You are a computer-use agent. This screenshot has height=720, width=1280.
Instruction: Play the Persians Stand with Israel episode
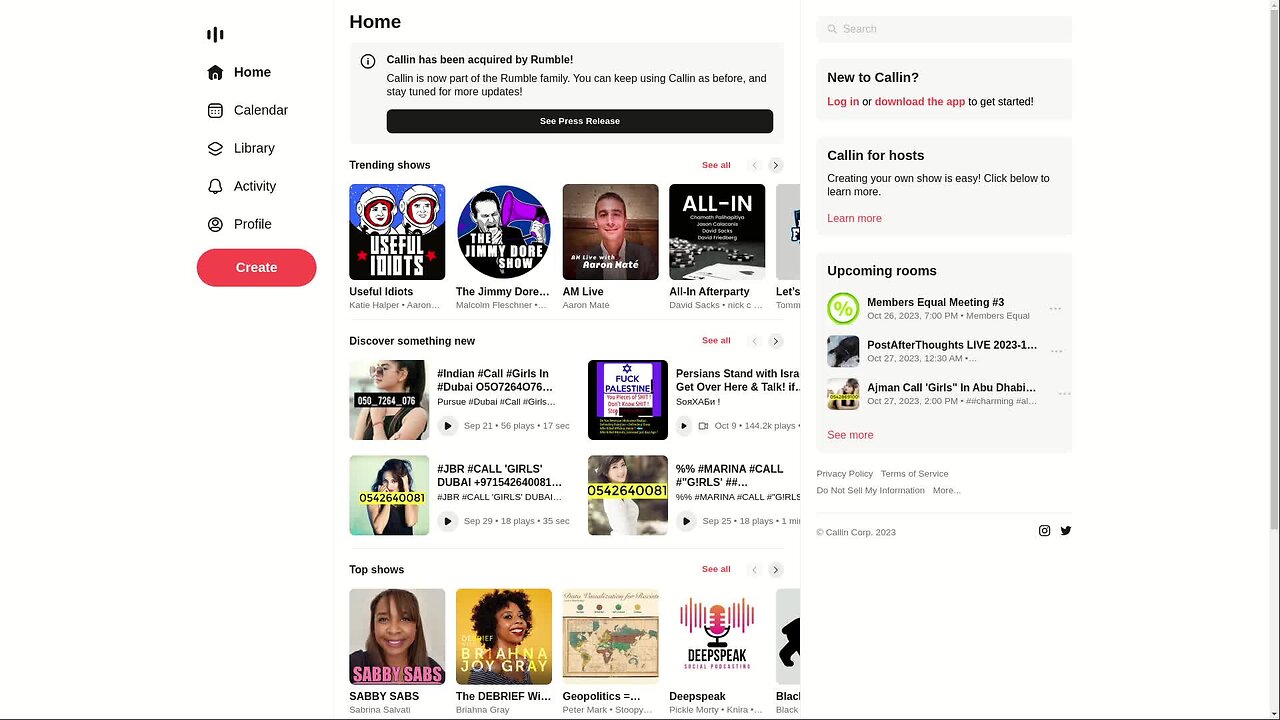684,426
